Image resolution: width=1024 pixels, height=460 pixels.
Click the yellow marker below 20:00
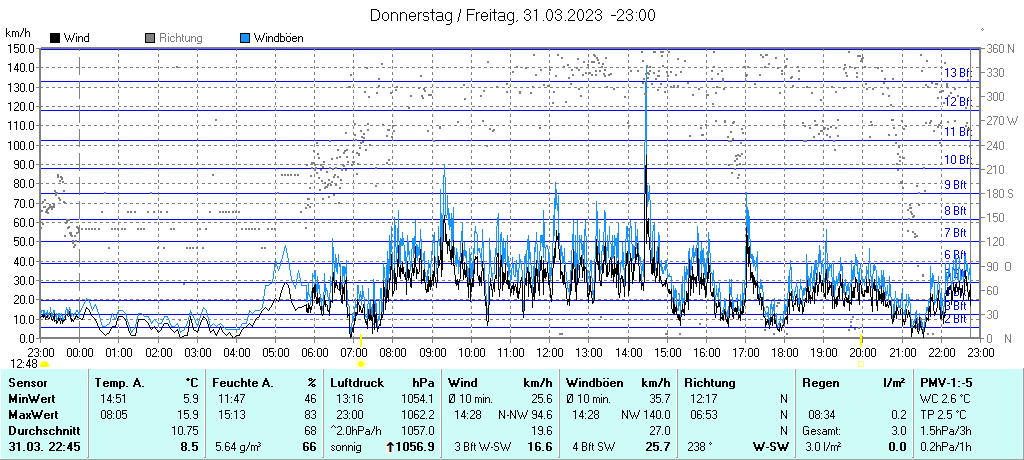tap(861, 364)
